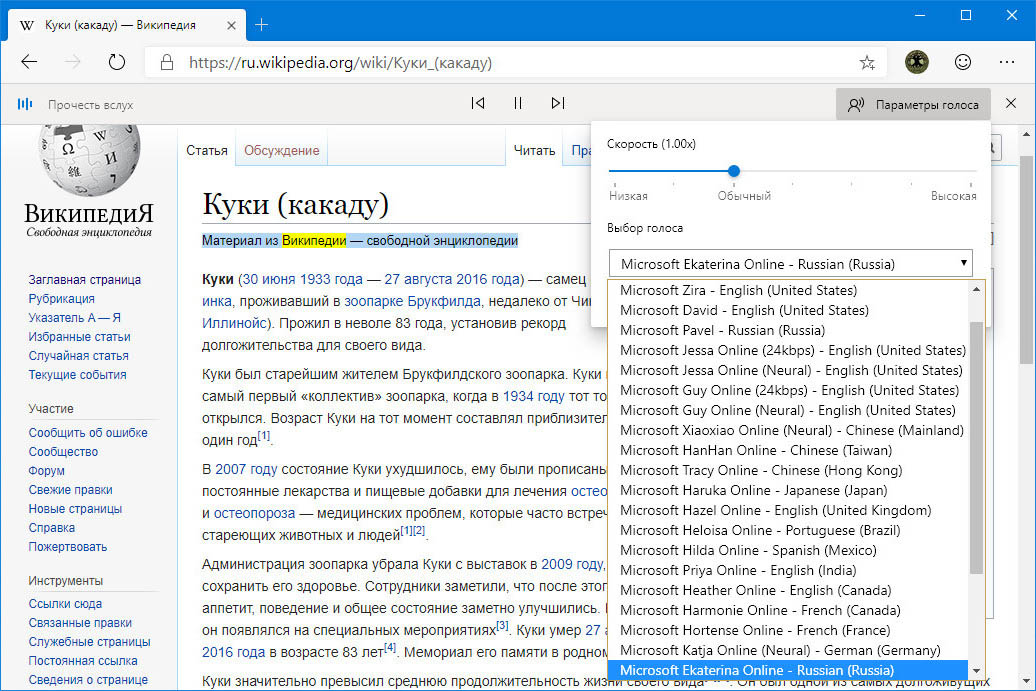Open the Указатель А — Я link
Viewport: 1036px width, 691px height.
(x=75, y=318)
